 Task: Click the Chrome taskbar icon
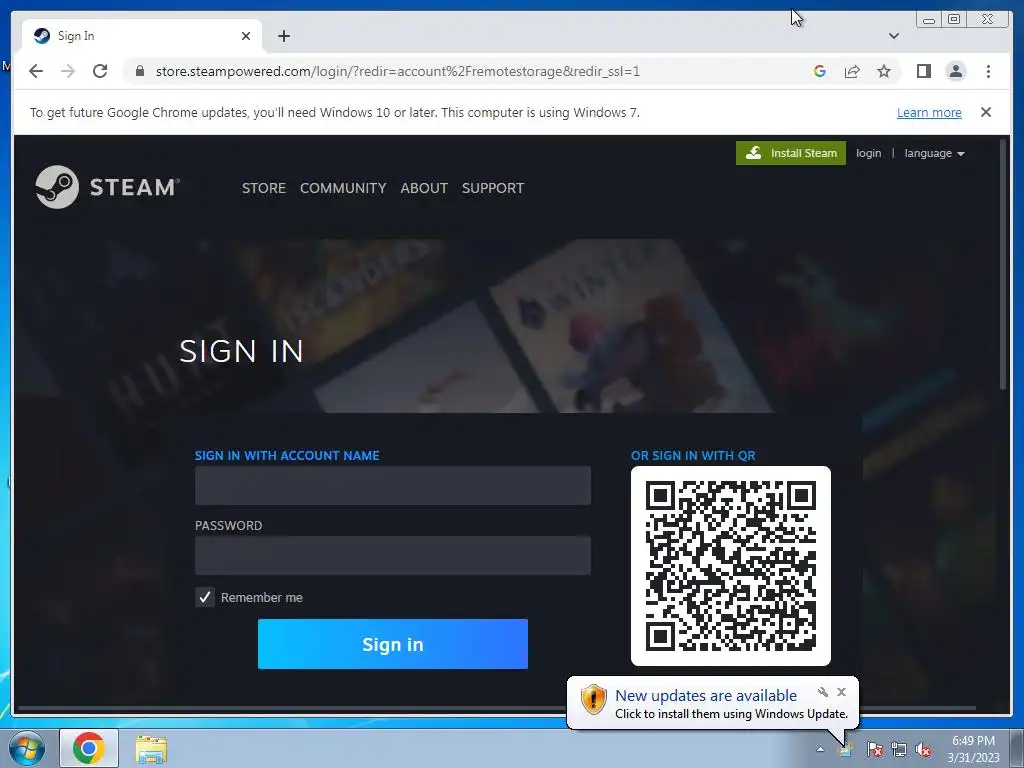click(x=89, y=748)
